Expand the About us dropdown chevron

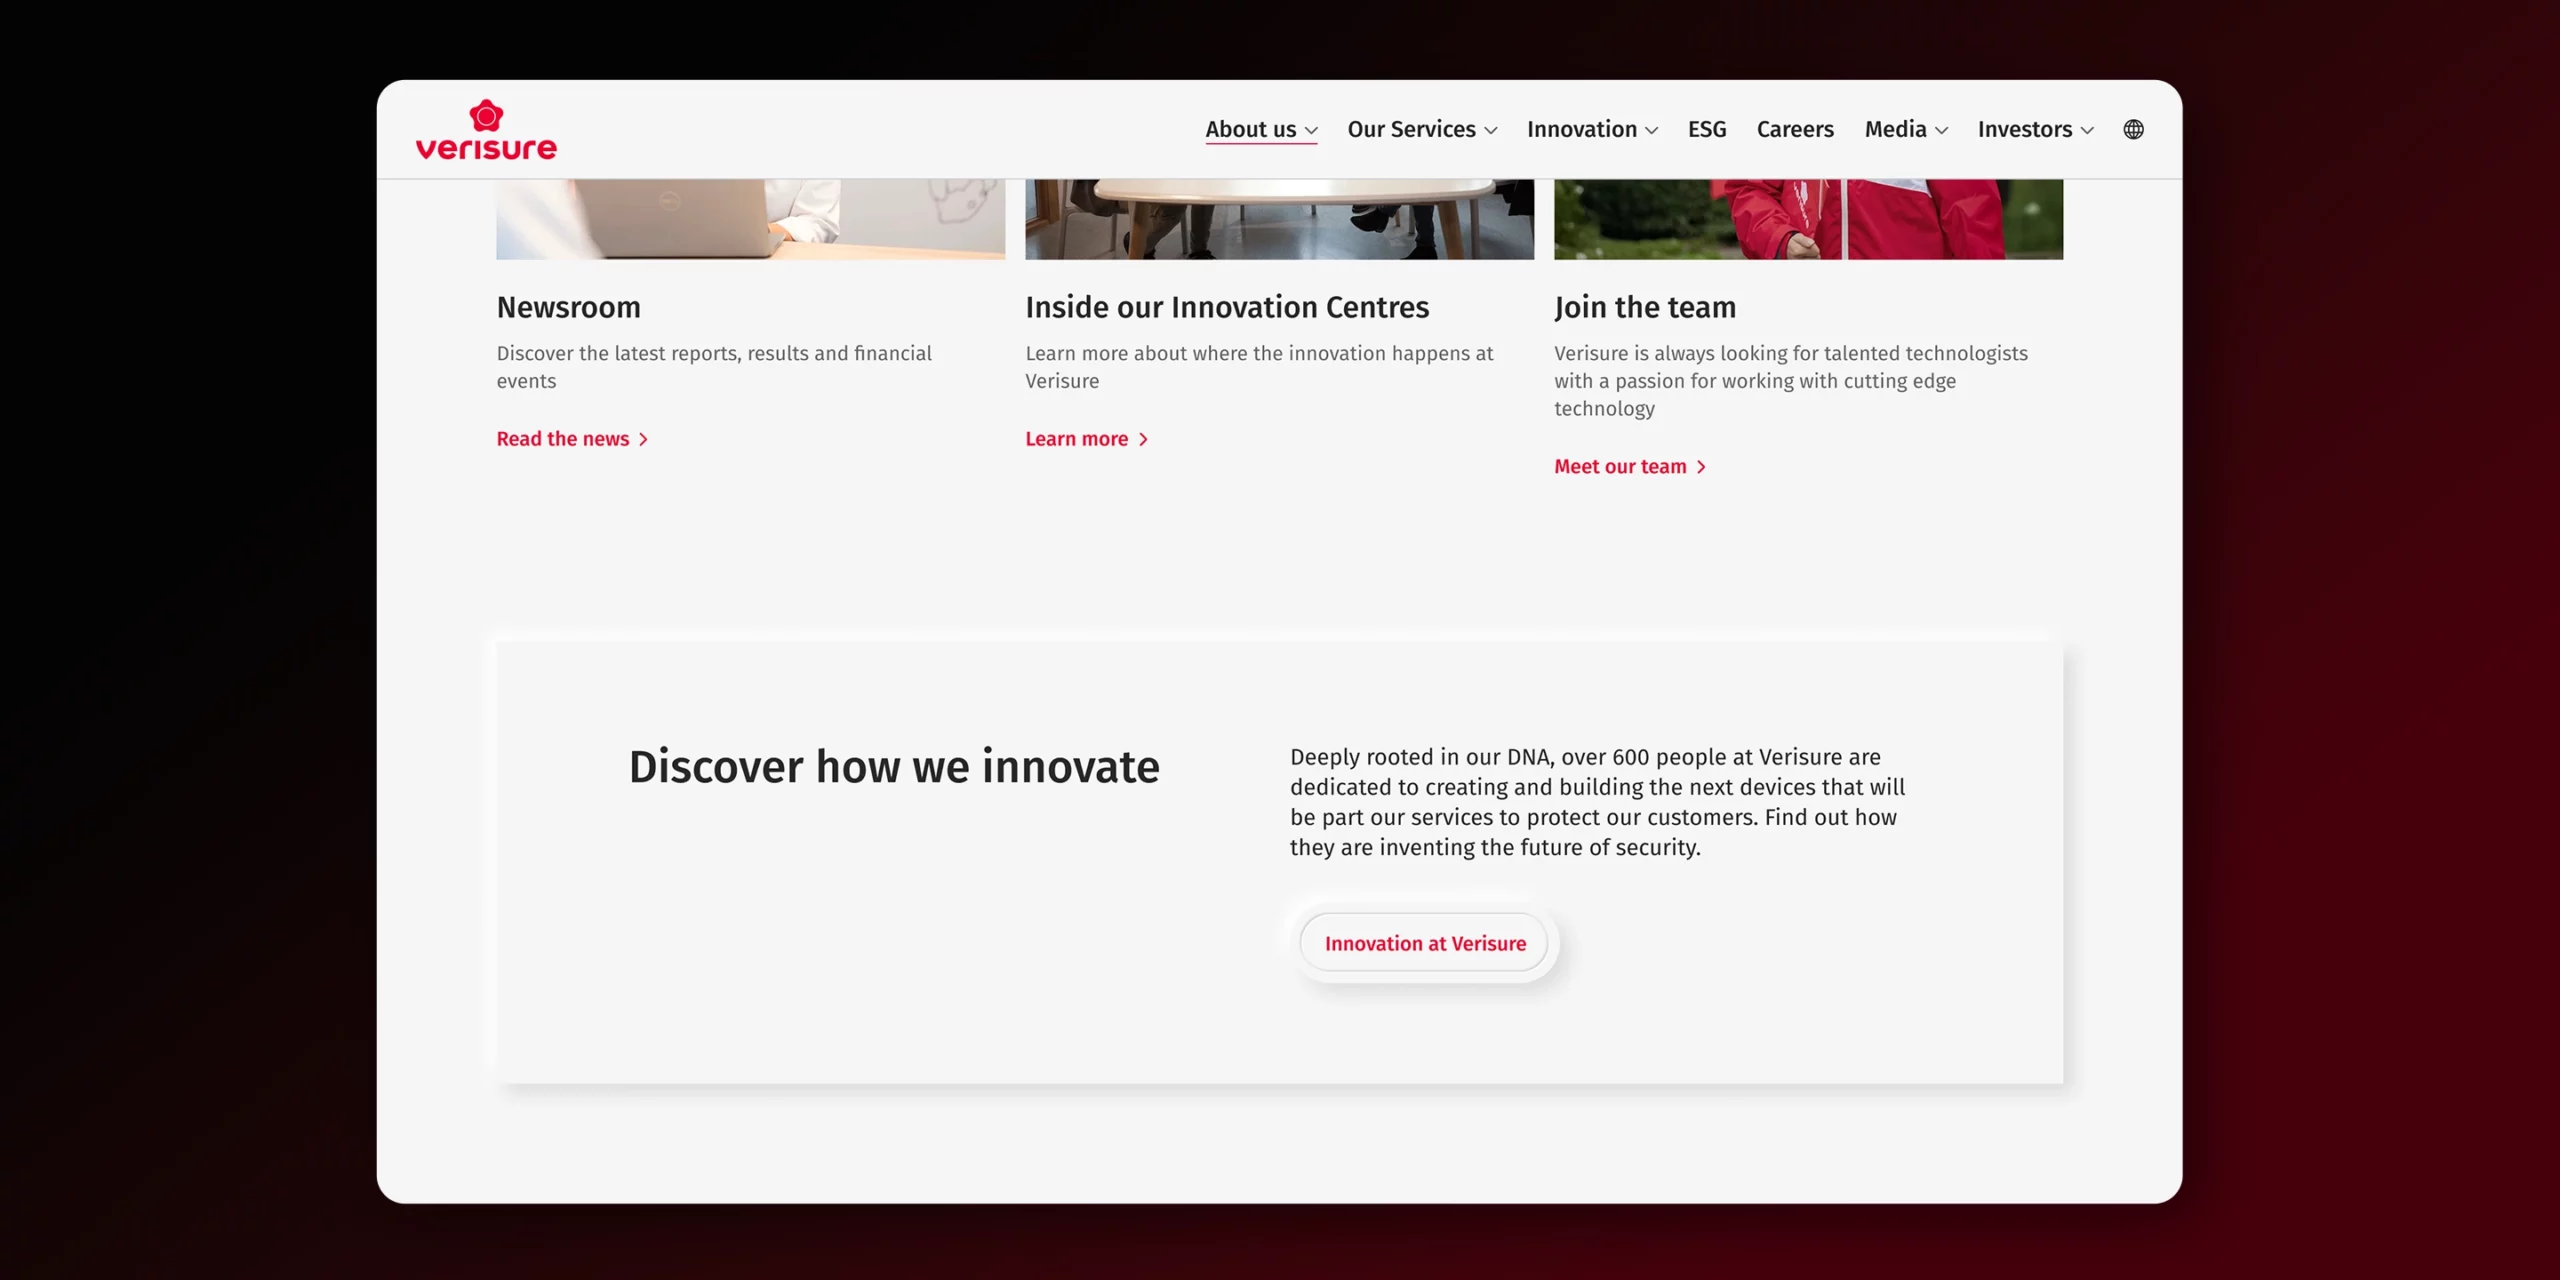(1312, 131)
